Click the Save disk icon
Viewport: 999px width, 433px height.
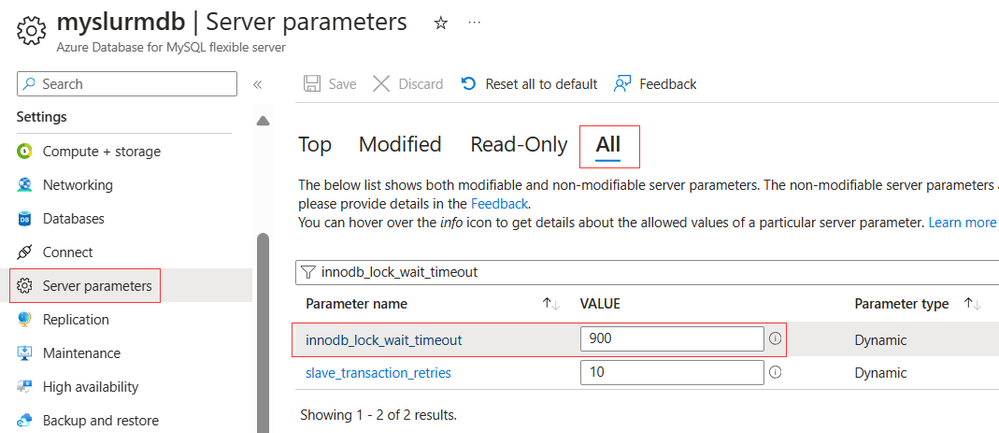coord(312,84)
